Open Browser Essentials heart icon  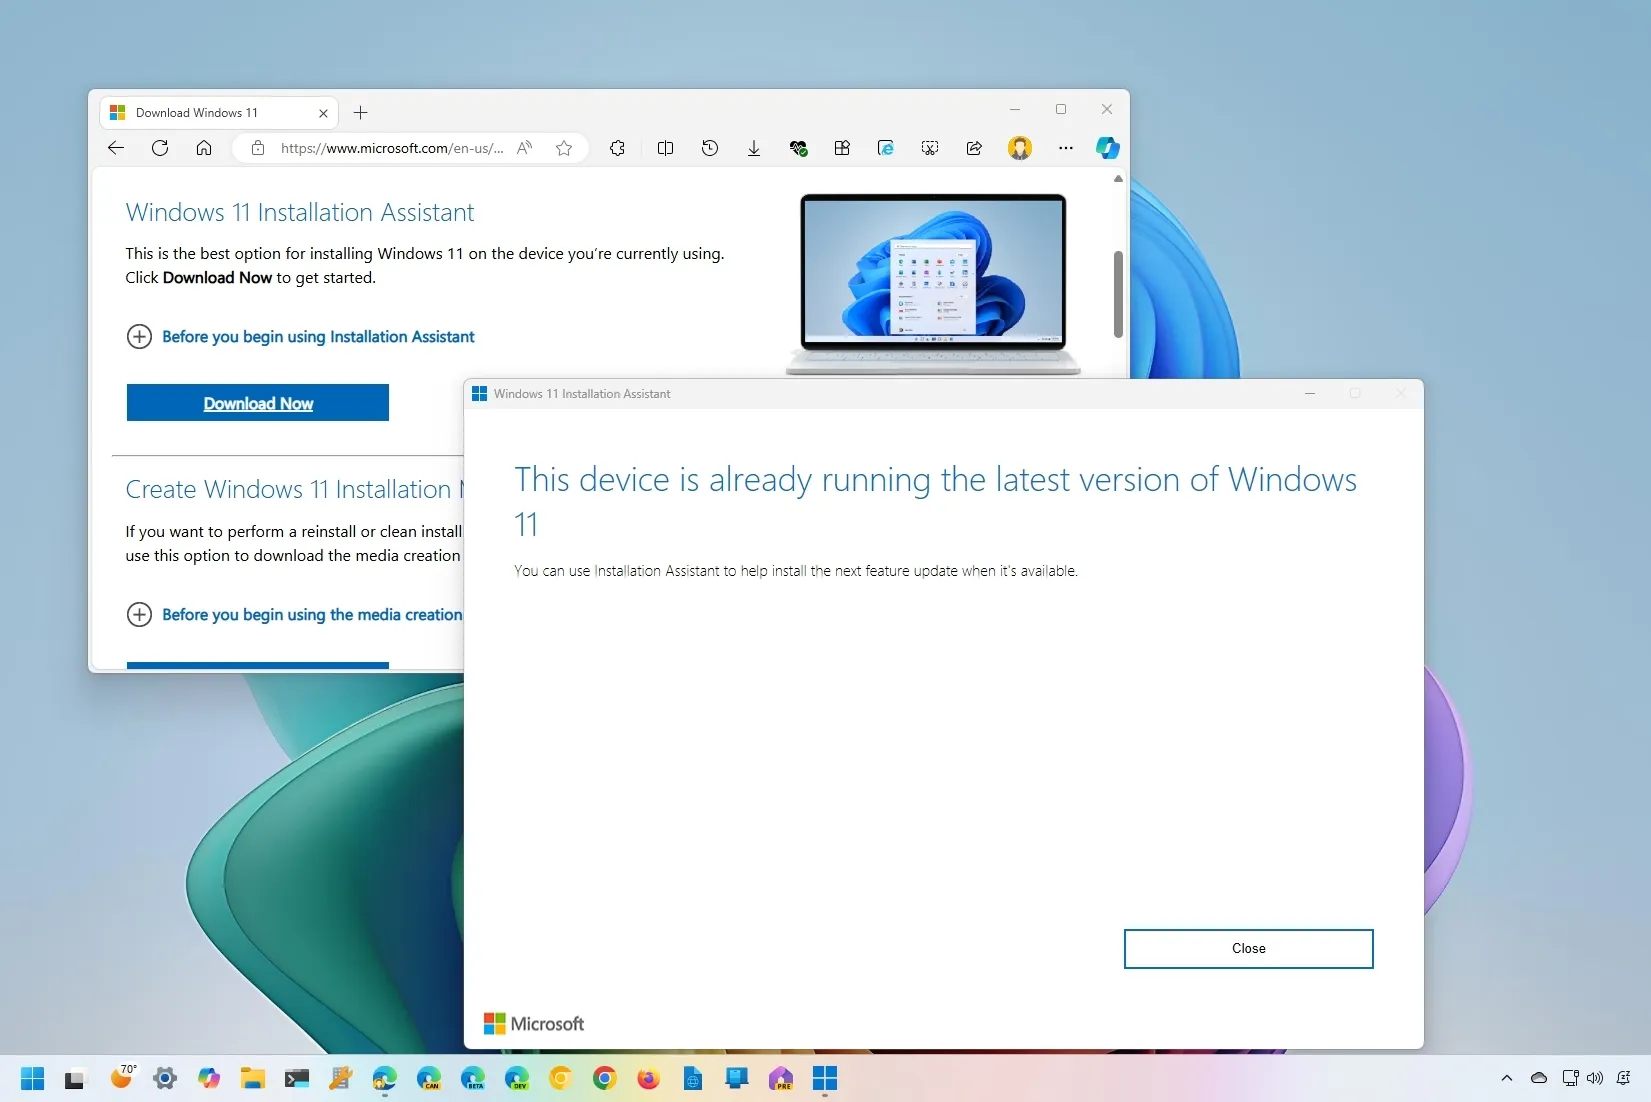[799, 148]
